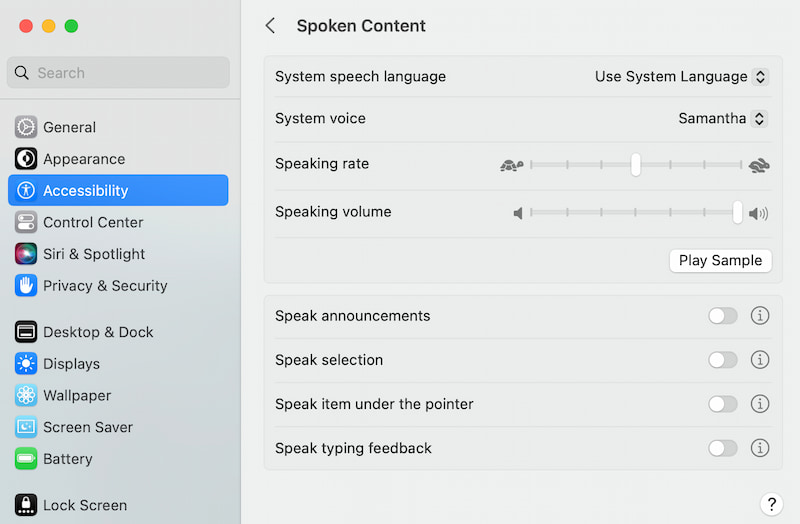
Task: Toggle Speak item under the pointer
Action: point(722,404)
